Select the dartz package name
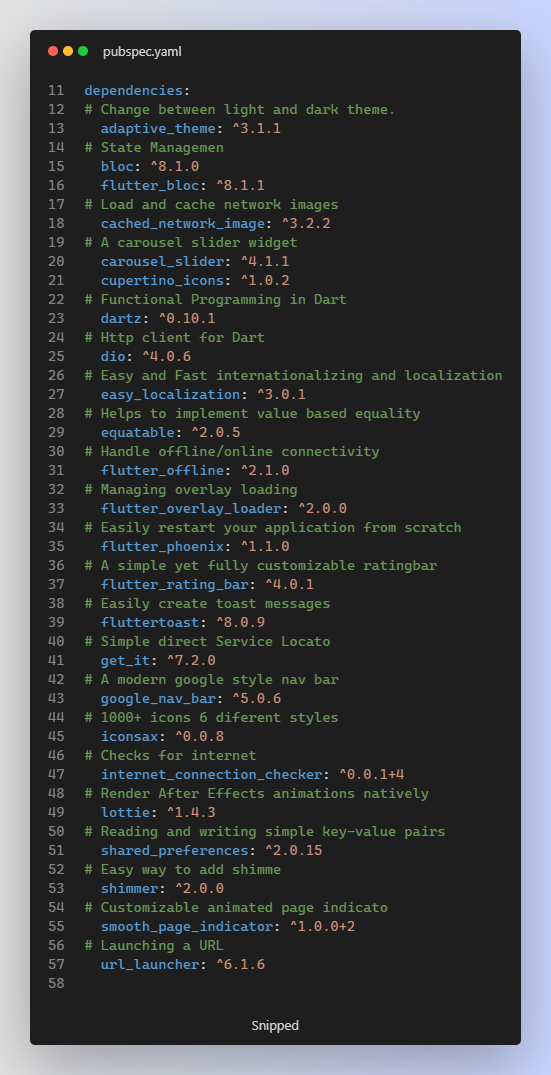 click(121, 319)
